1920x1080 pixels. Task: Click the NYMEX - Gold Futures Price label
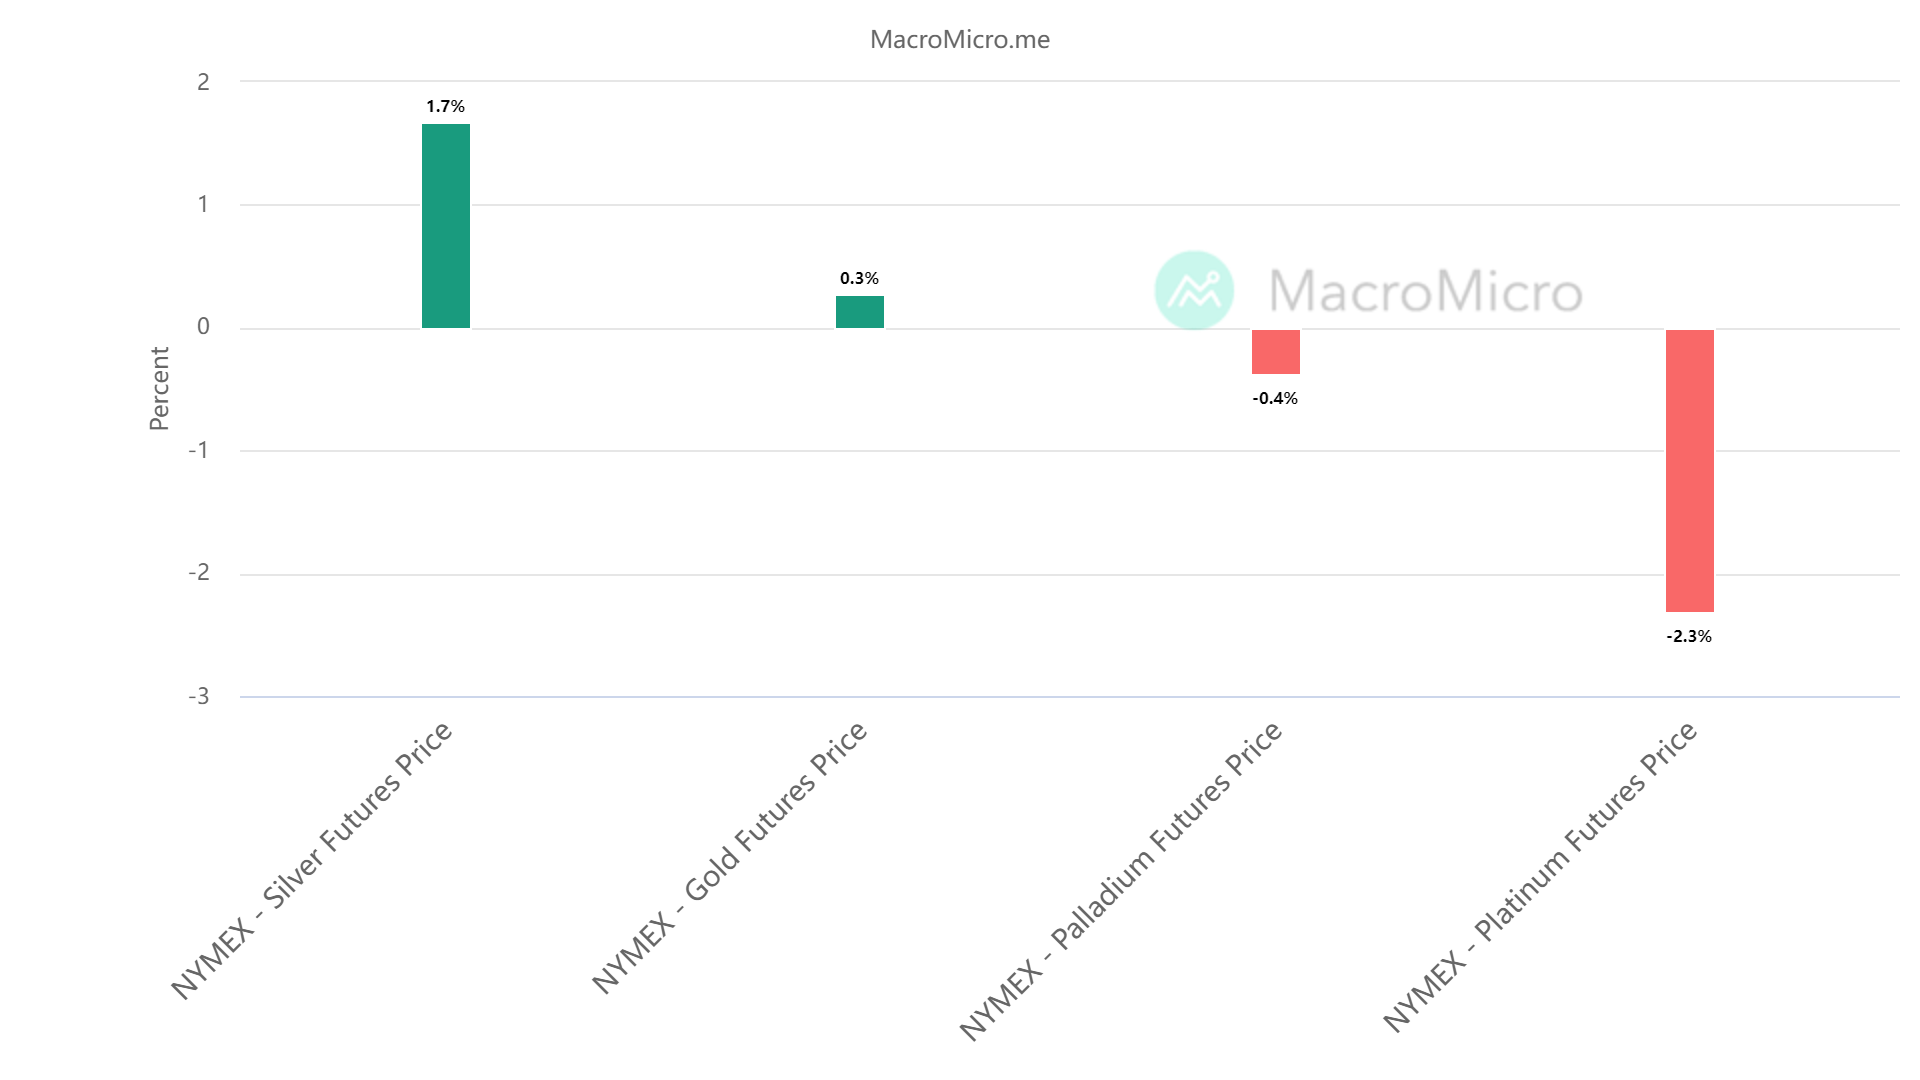730,858
